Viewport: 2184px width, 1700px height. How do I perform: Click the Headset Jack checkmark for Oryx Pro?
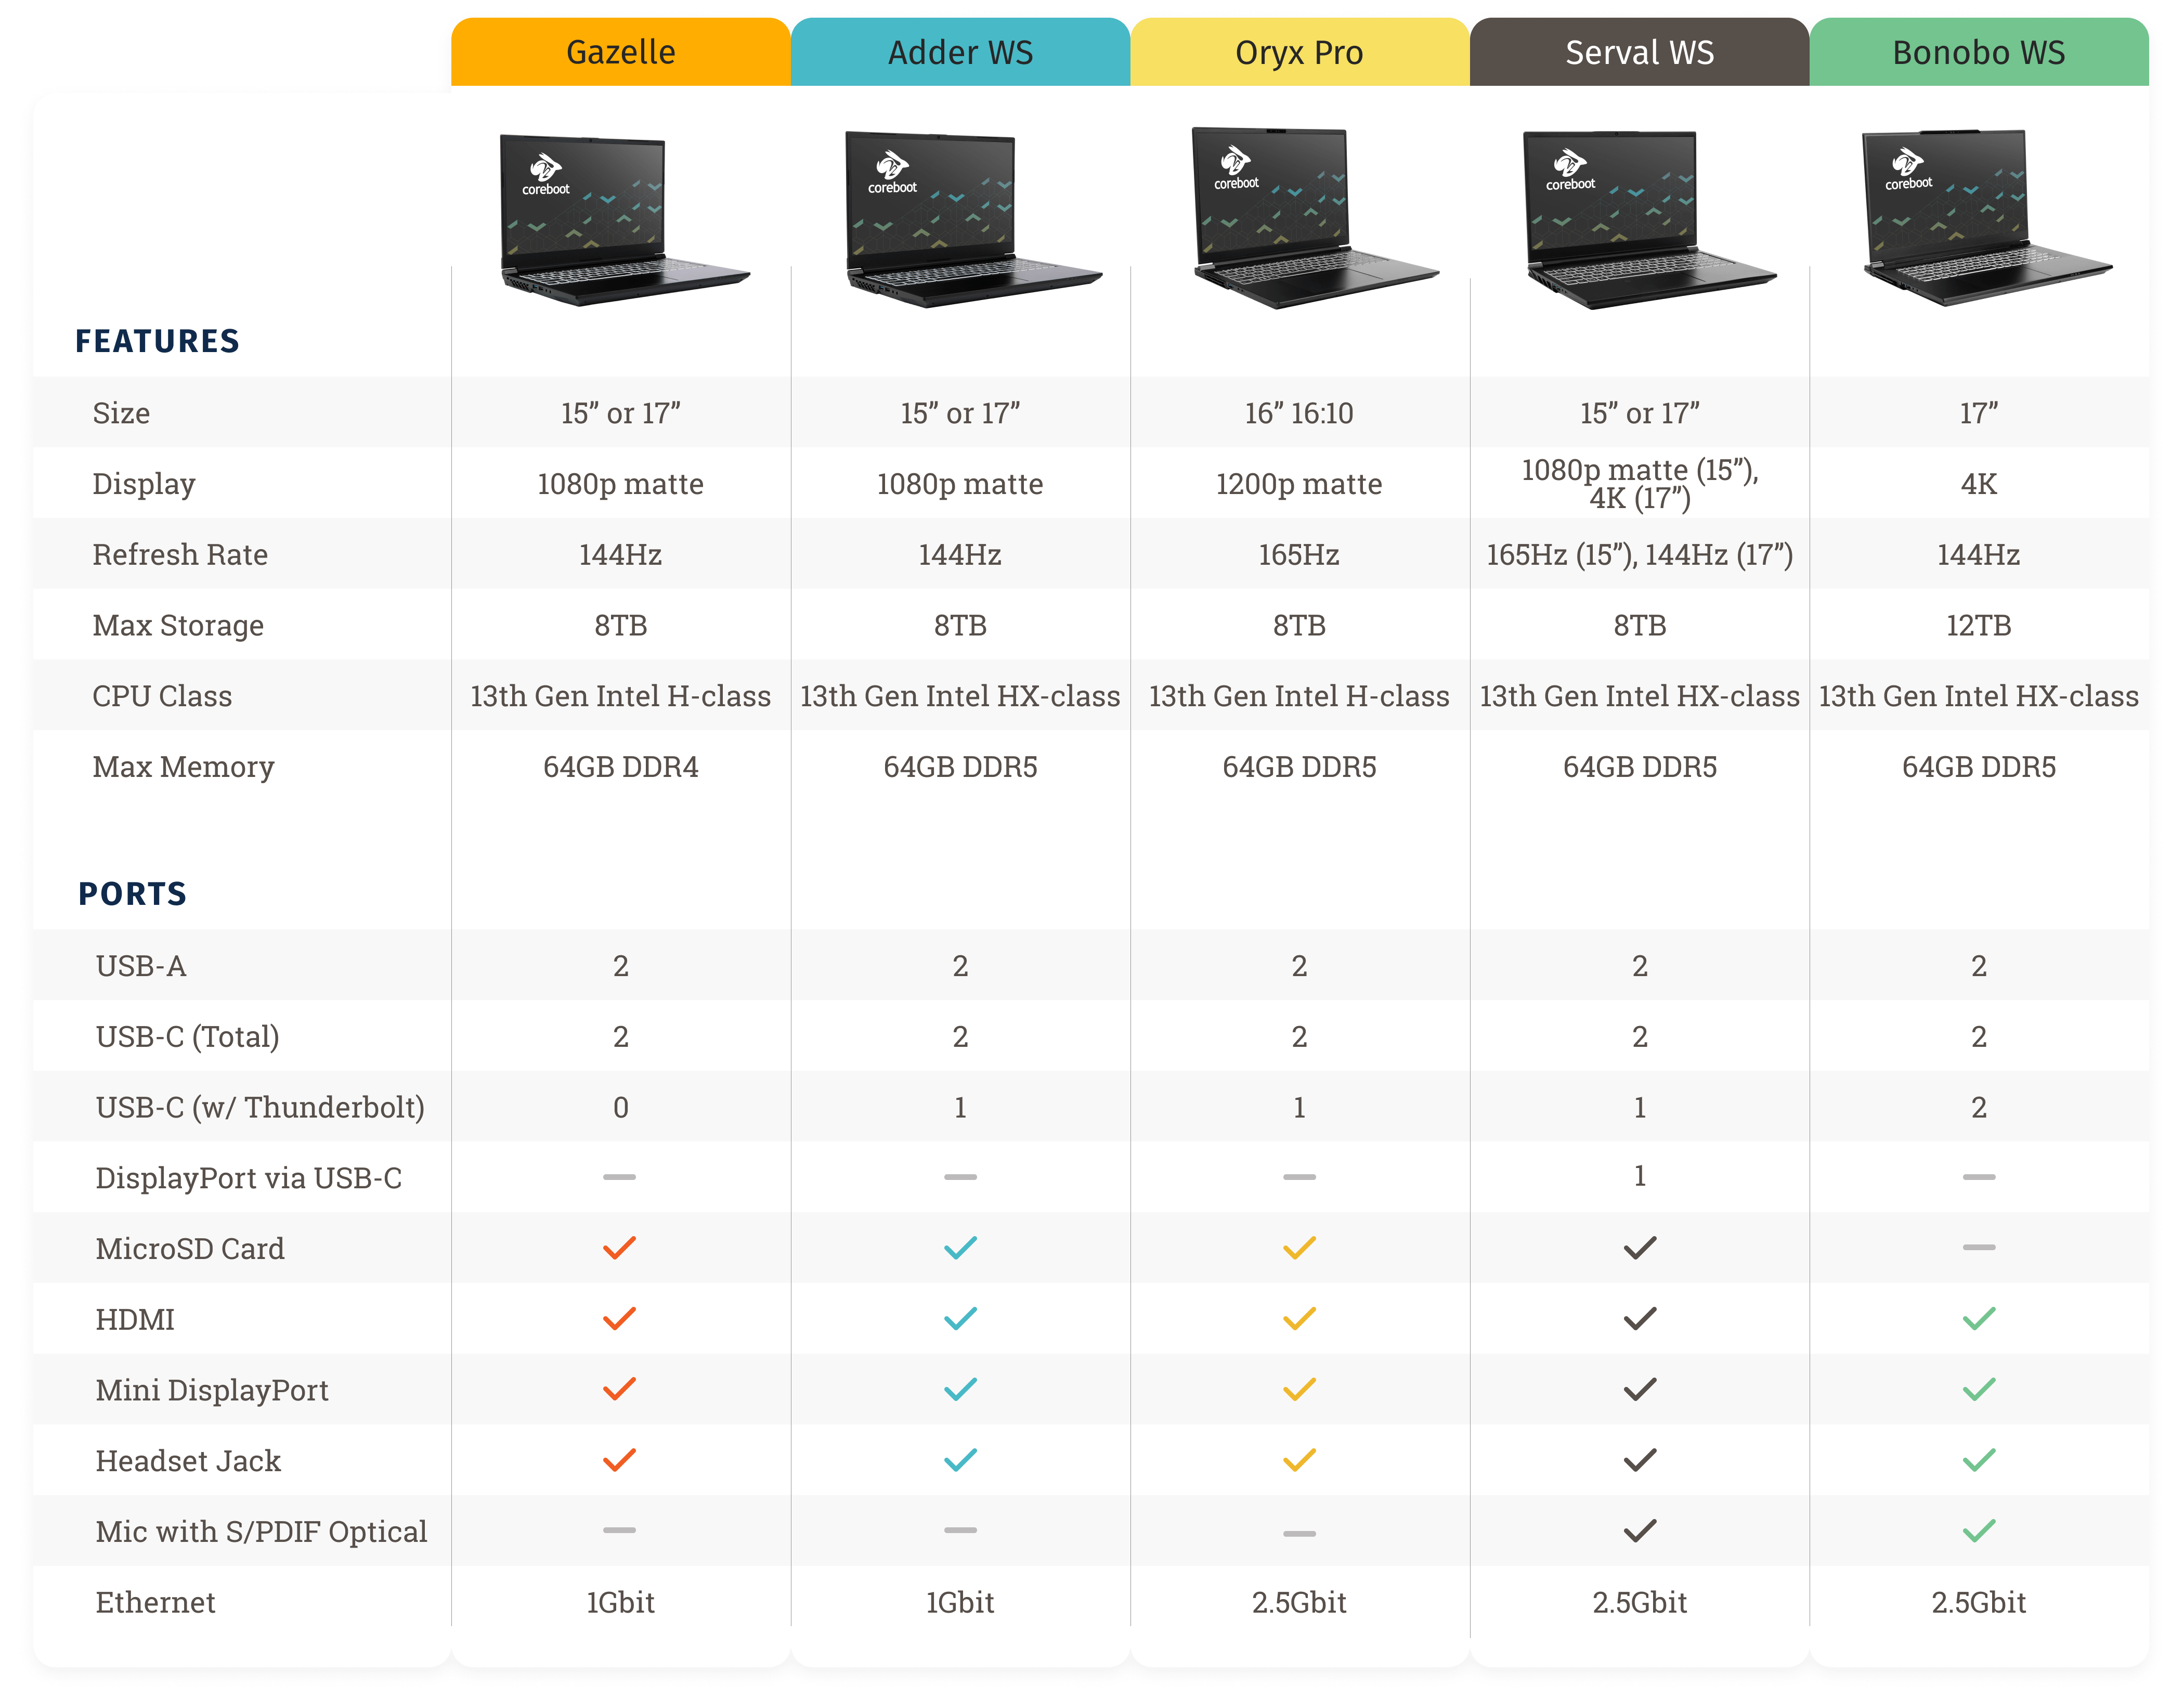click(x=1299, y=1459)
